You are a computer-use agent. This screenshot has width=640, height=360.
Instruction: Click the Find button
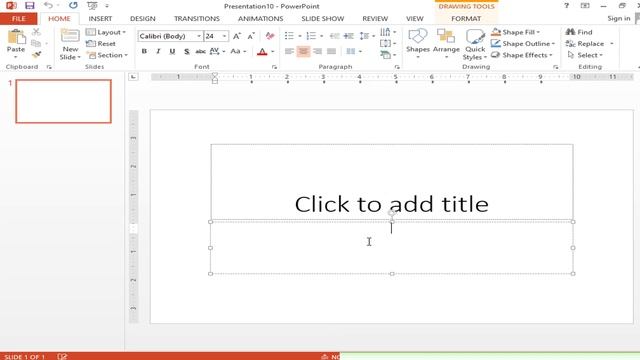(579, 32)
